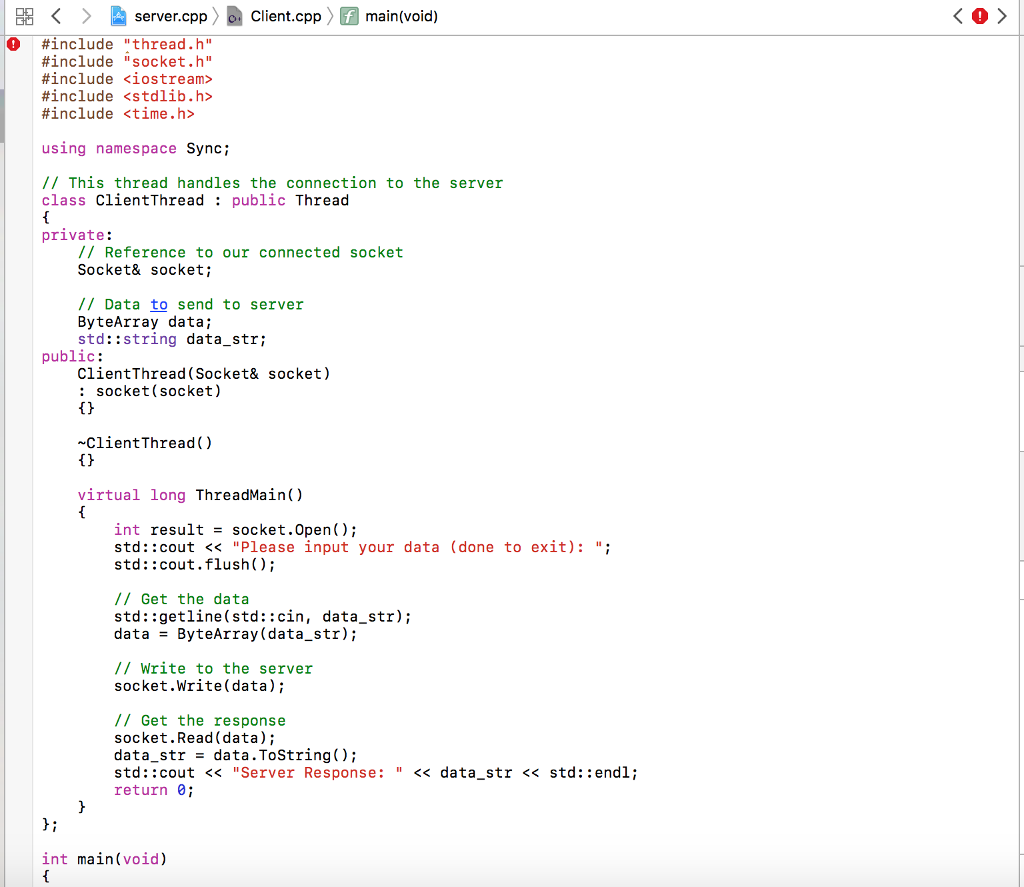The width and height of the screenshot is (1024, 887).
Task: Click the gutter error marker on line one
Action: (14, 44)
